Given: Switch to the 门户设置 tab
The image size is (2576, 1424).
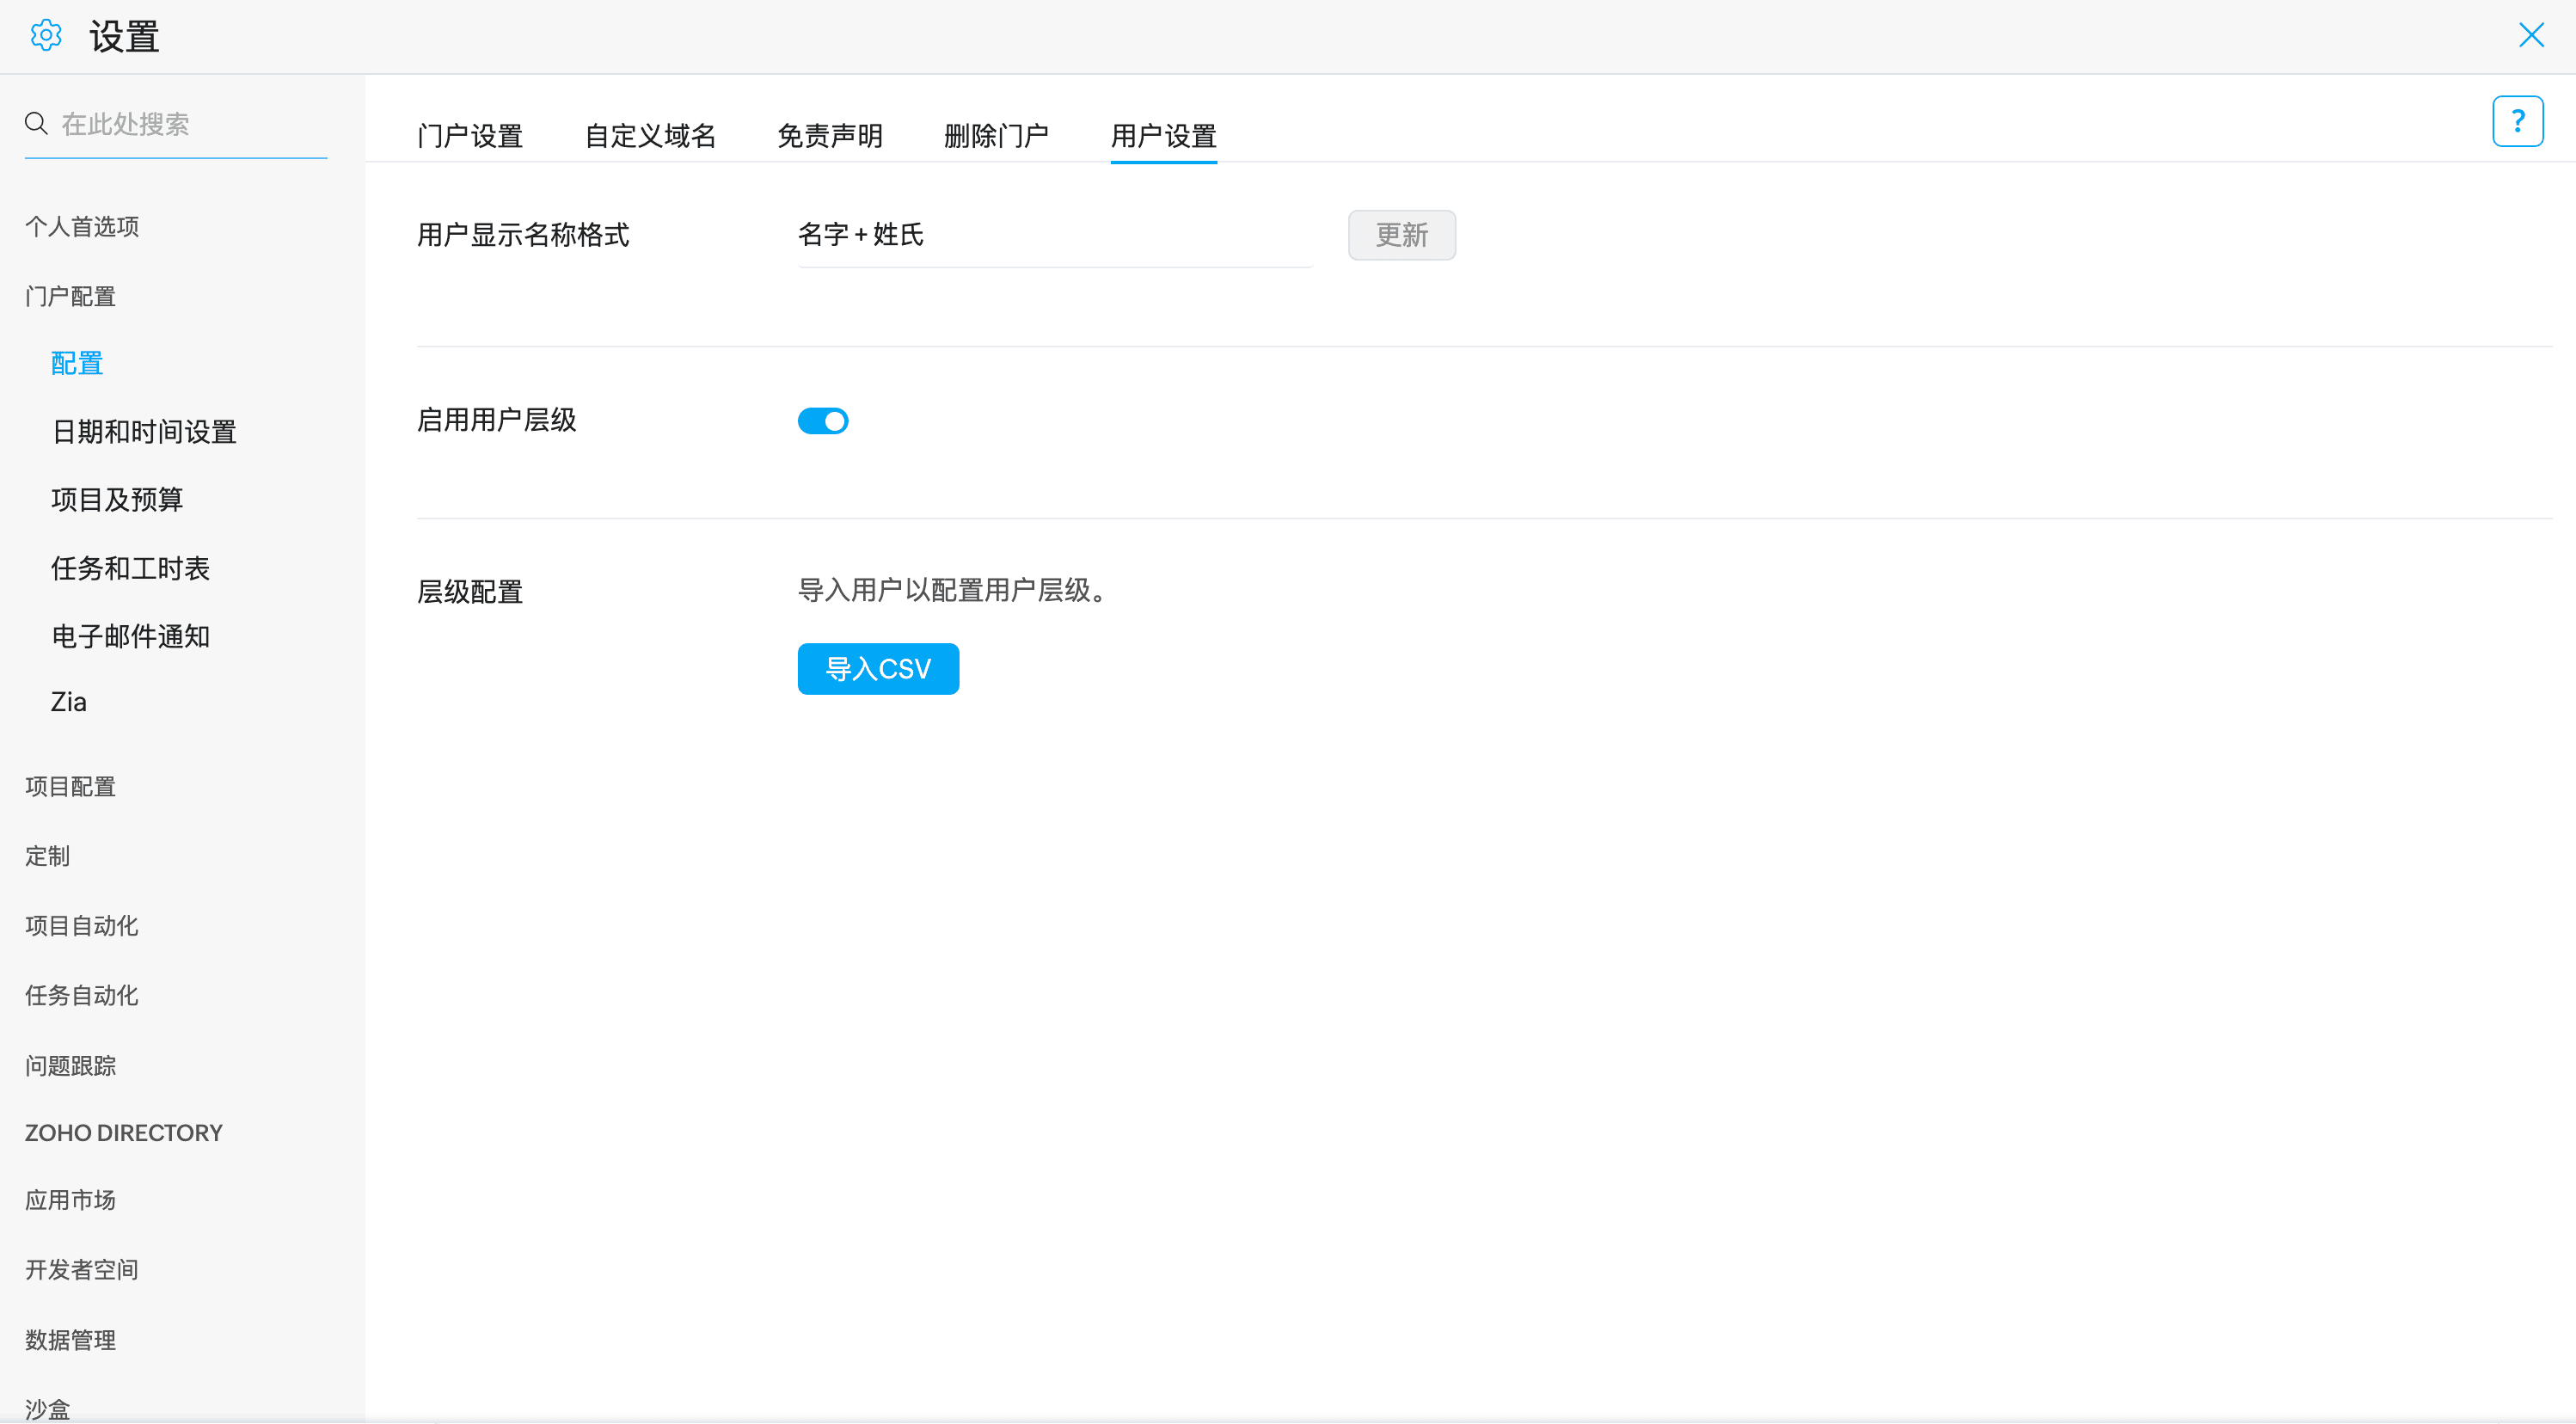Looking at the screenshot, I should 470,136.
